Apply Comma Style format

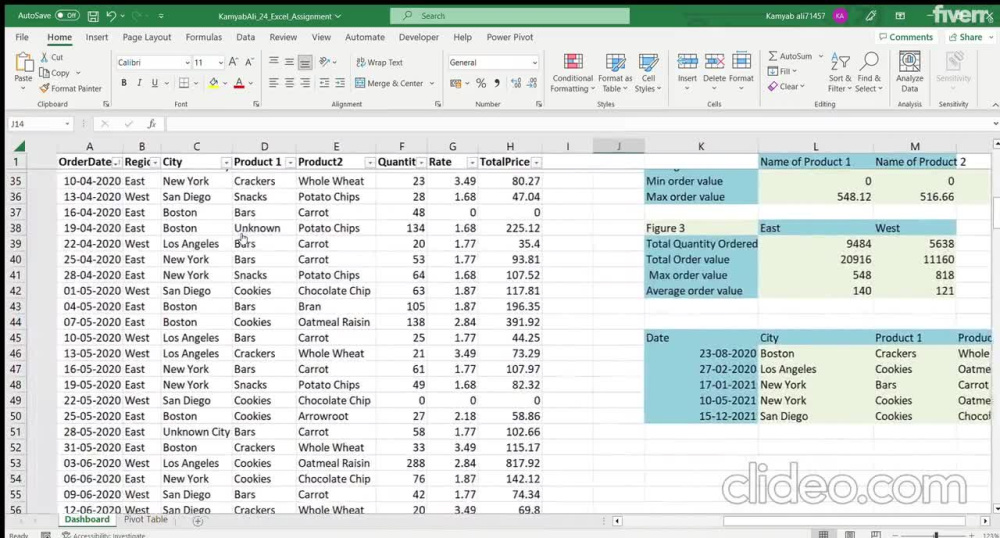(497, 83)
